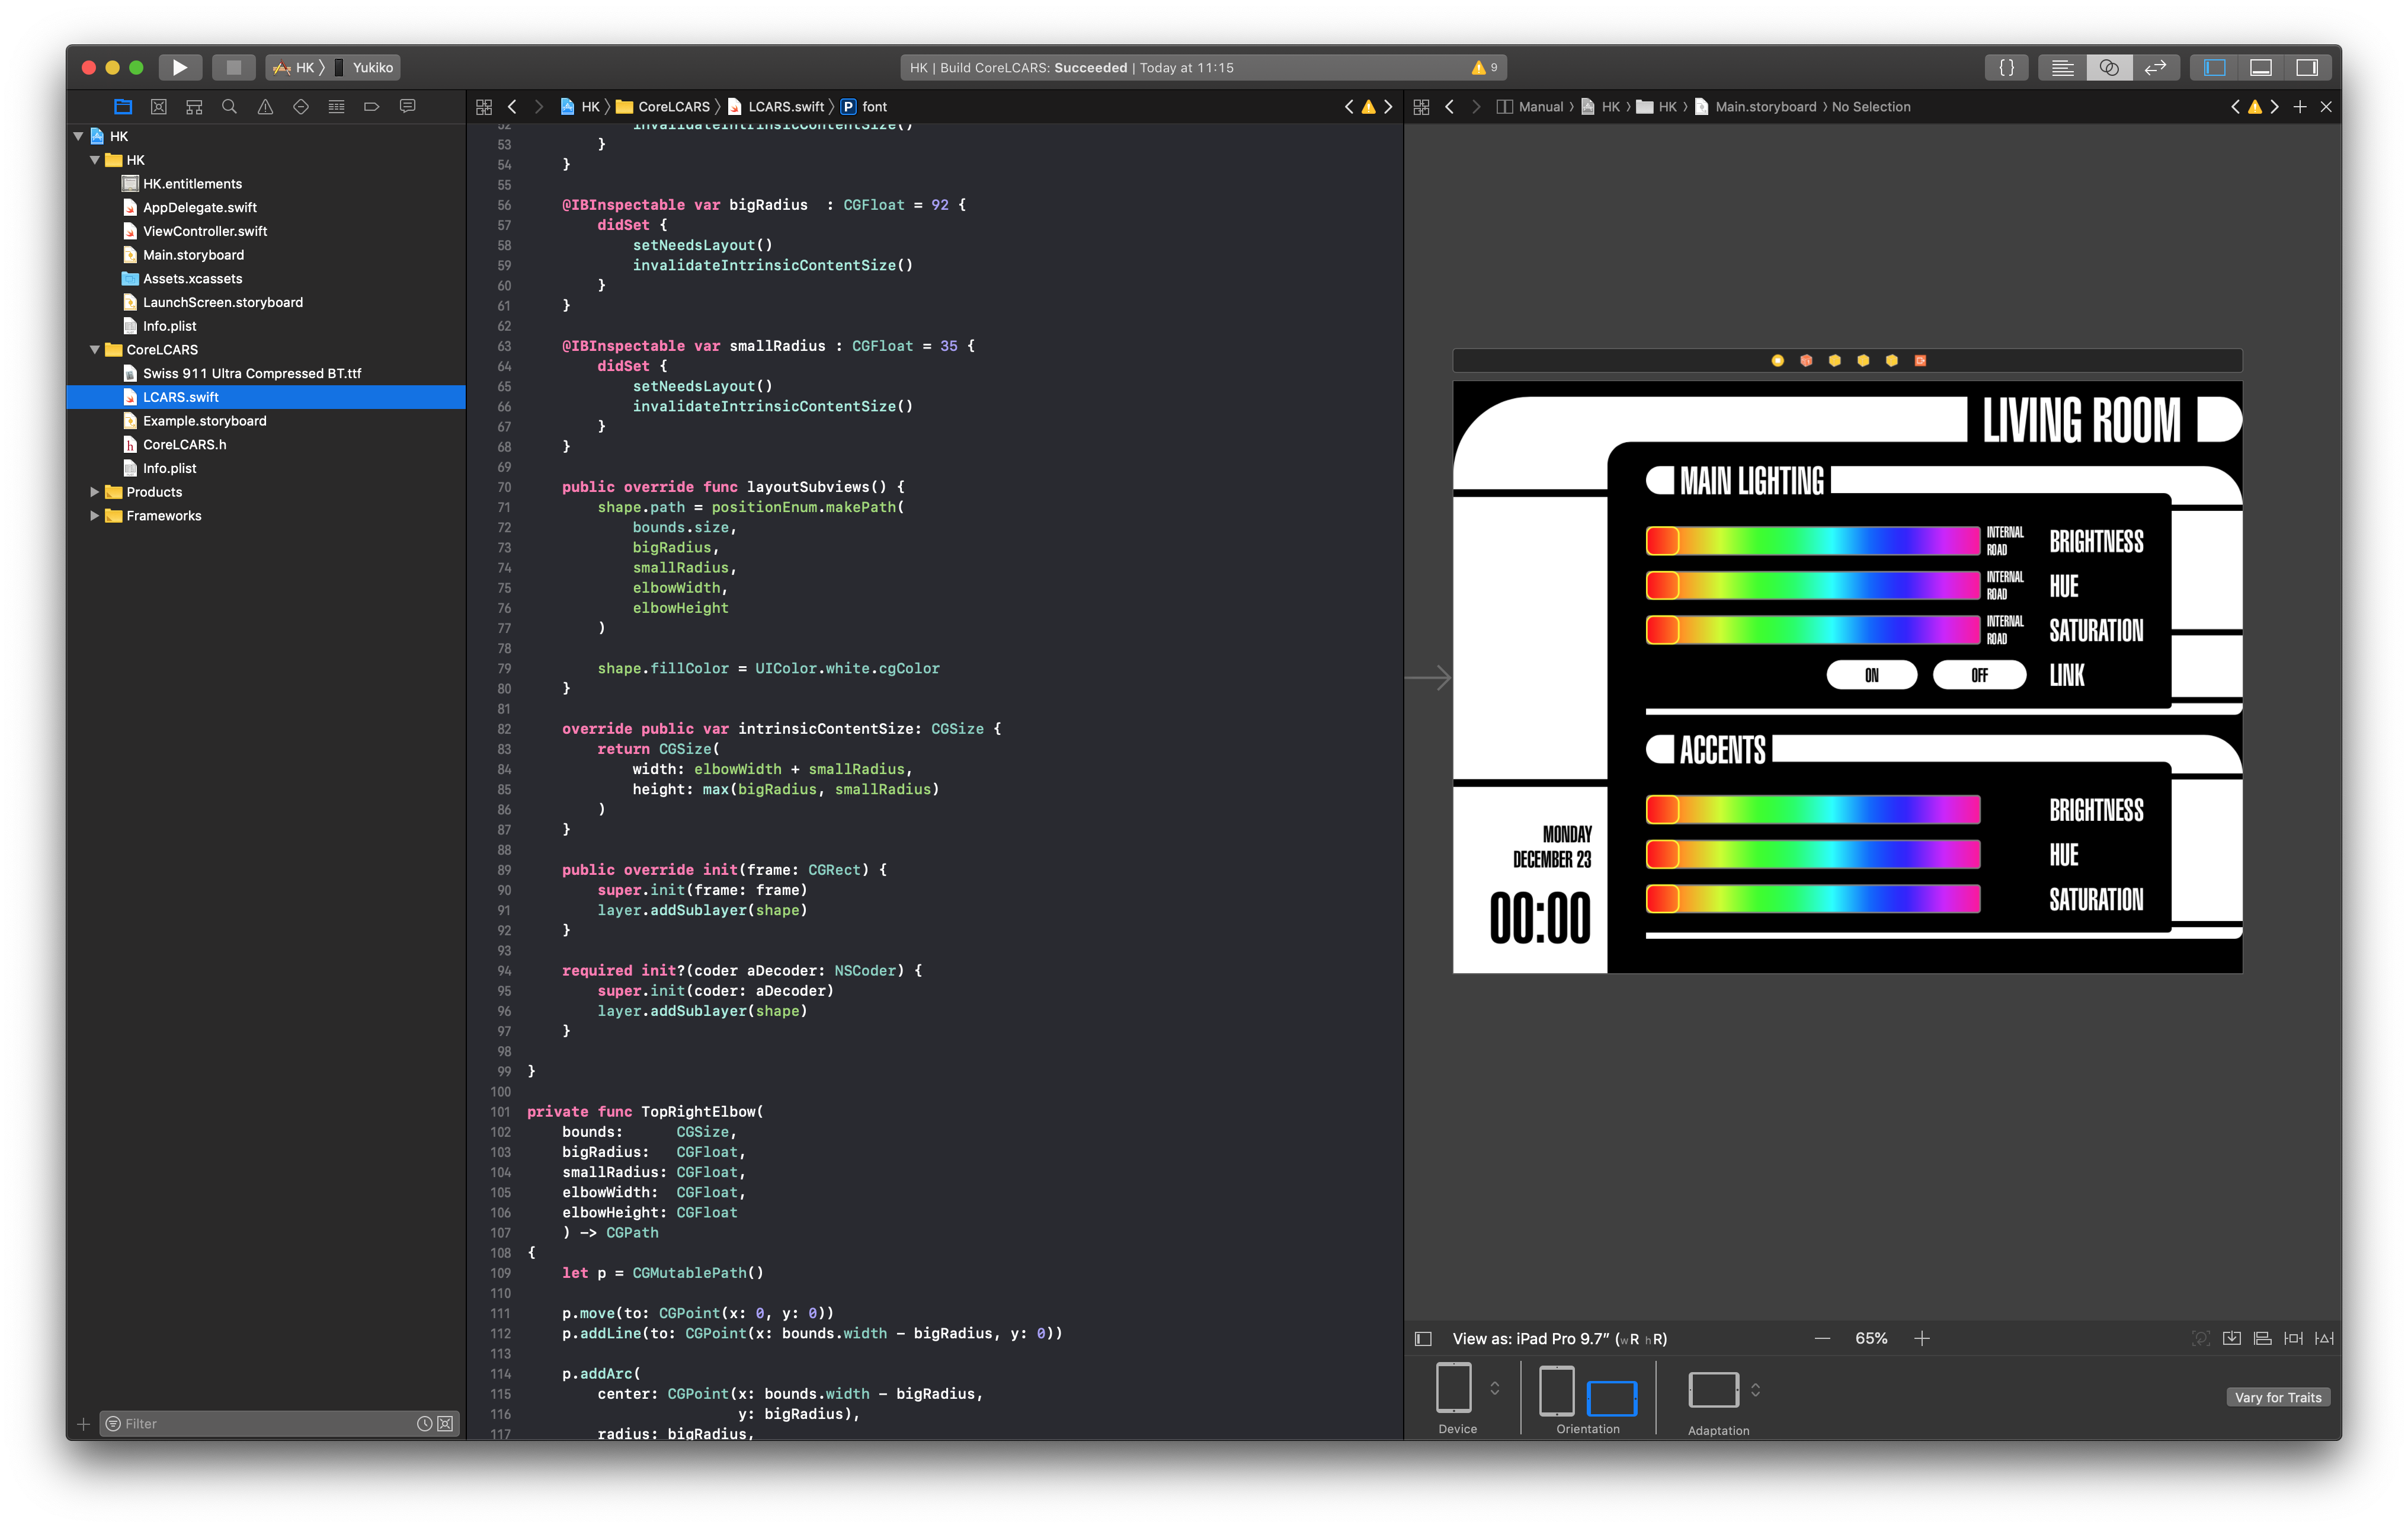Open the Debug navigator
This screenshot has height=1528, width=2408.
click(x=336, y=106)
